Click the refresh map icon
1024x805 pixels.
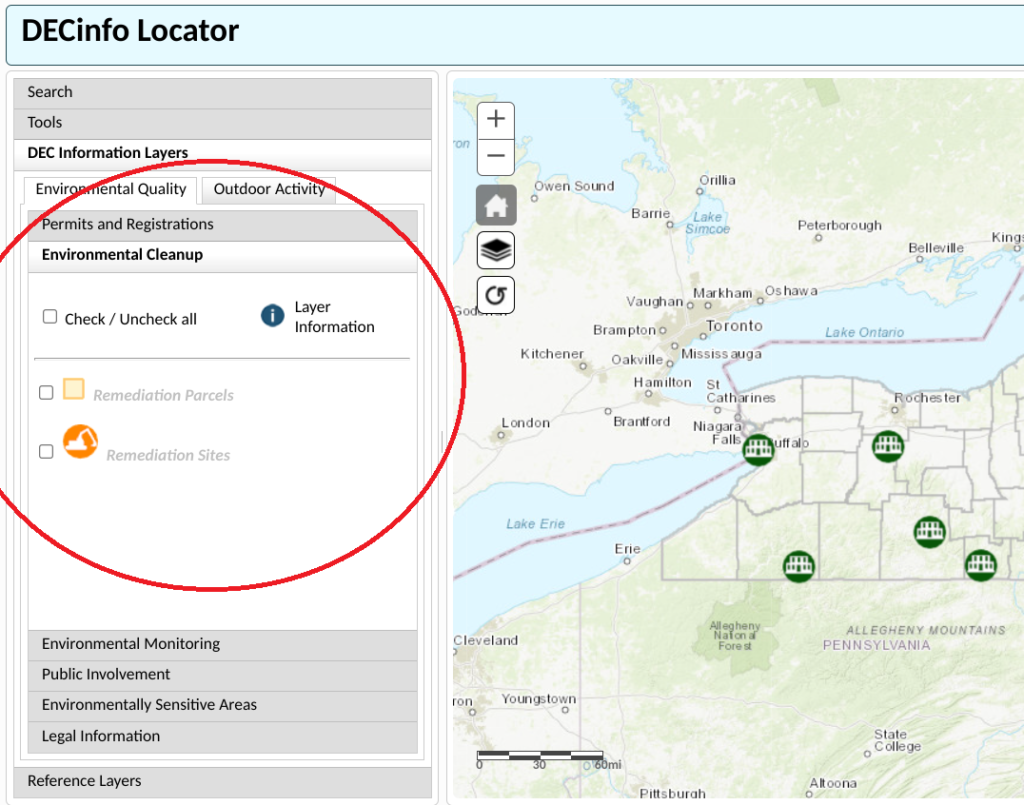tap(495, 294)
